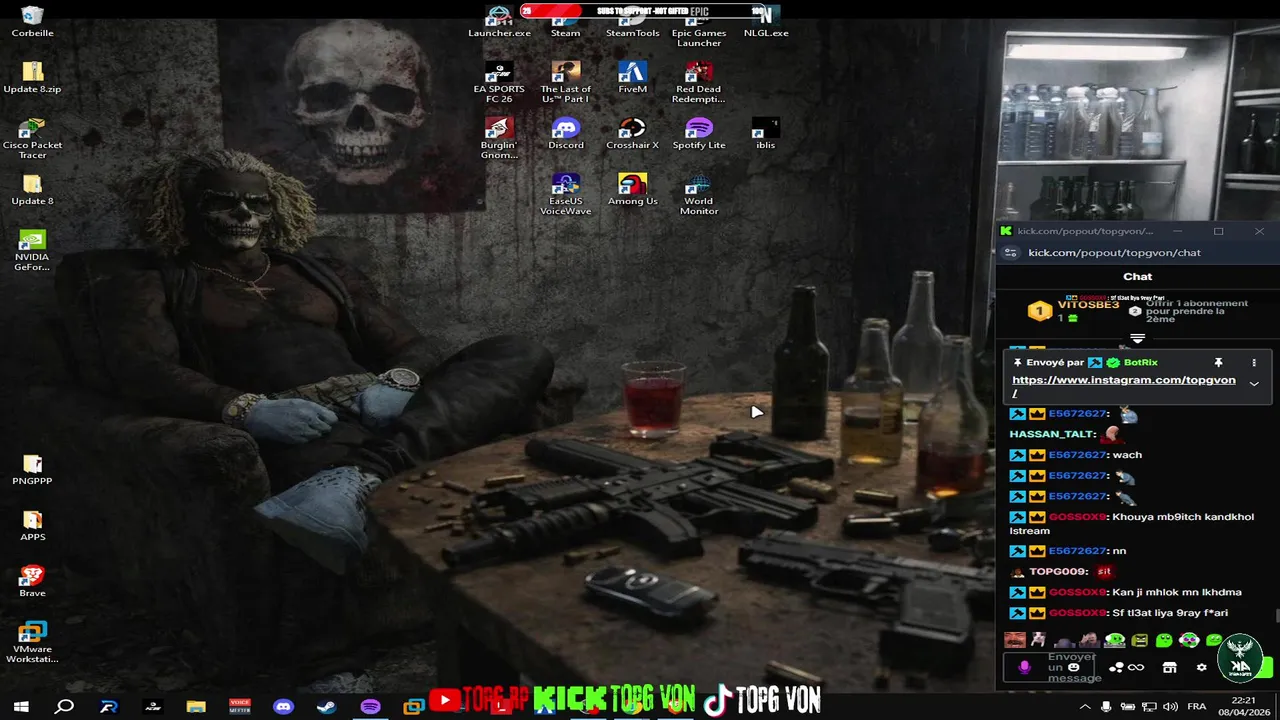Launch Red Dead Redemption shortcut
The image size is (1280, 720).
click(x=699, y=82)
